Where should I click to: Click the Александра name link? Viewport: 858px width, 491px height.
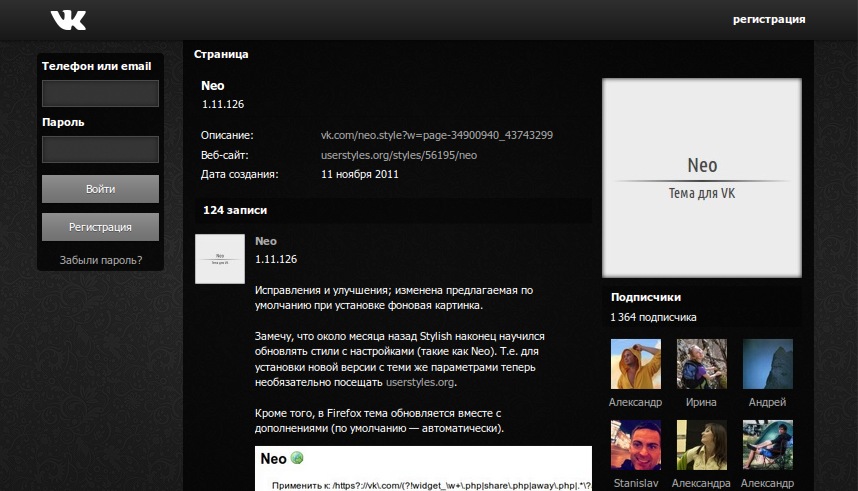[x=701, y=483]
